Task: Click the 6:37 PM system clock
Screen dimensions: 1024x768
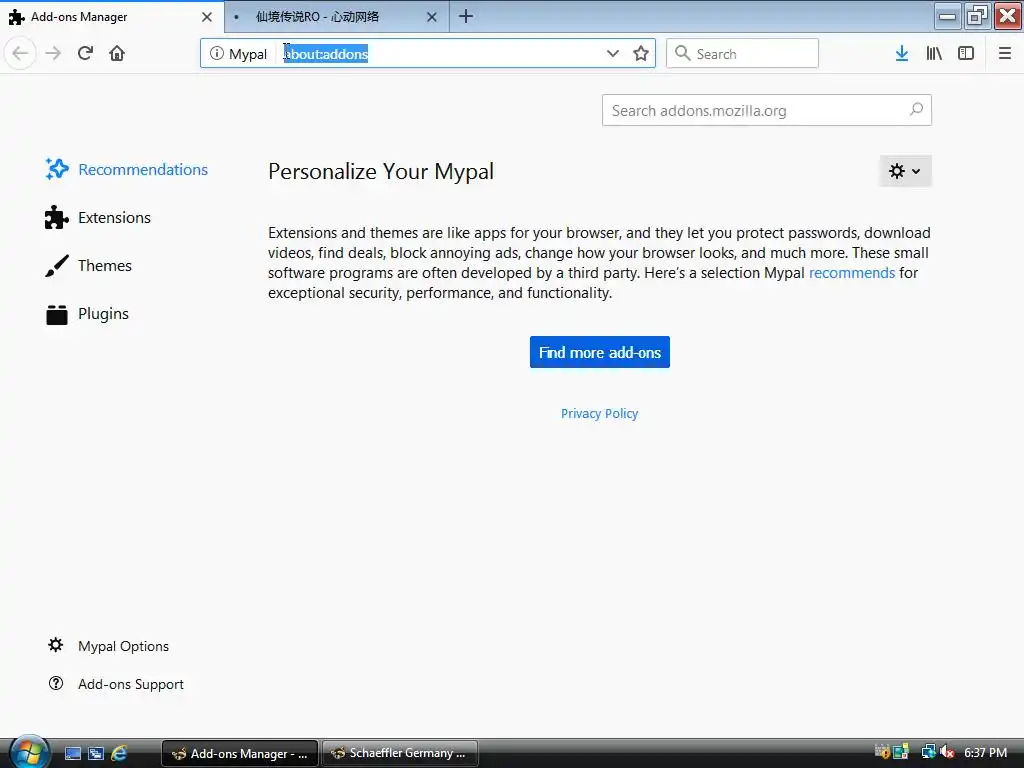Action: 985,752
